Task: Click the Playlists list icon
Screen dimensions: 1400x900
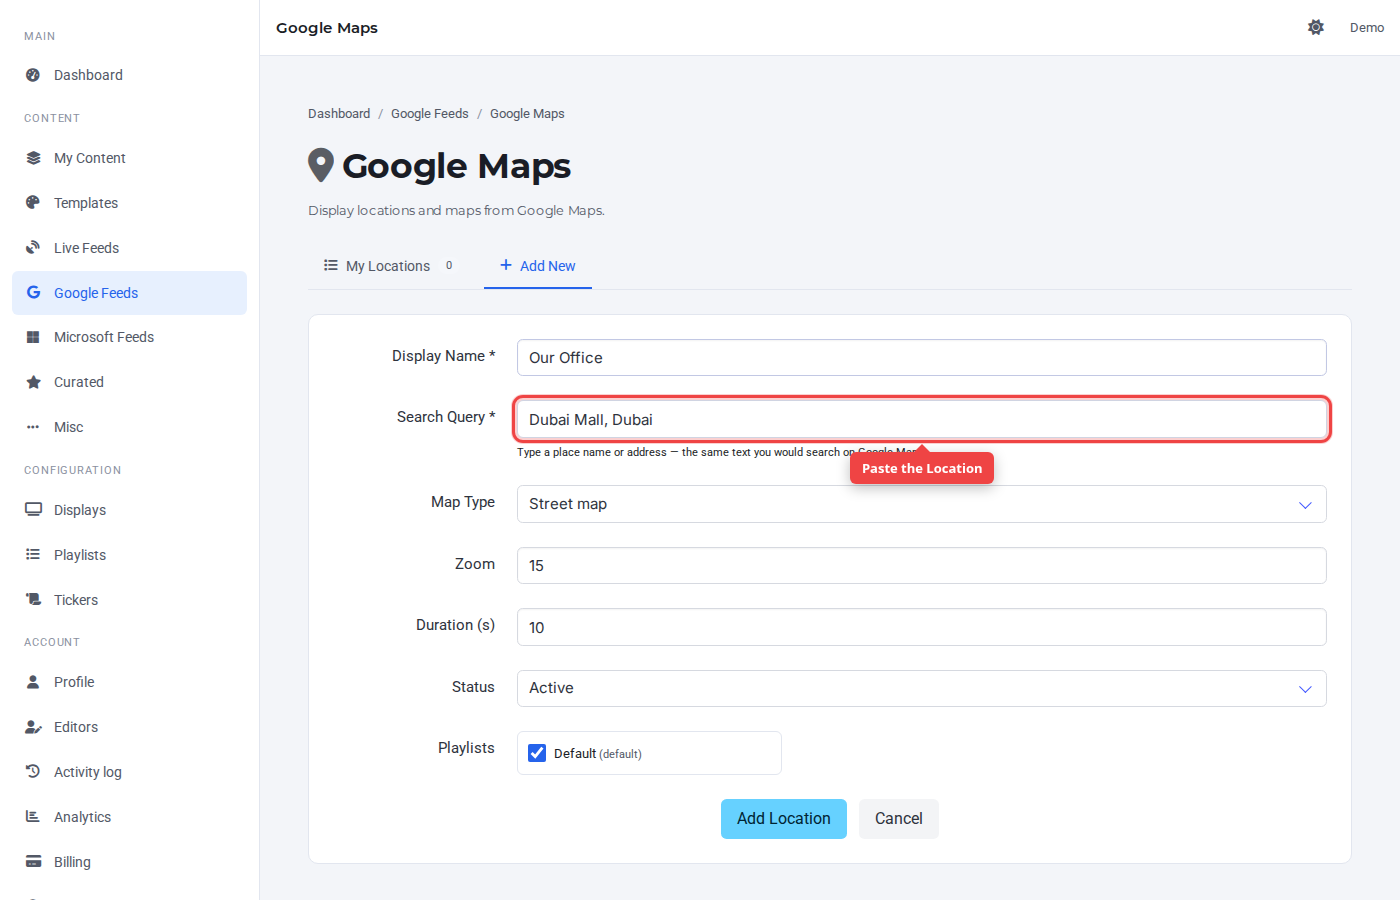Action: pyautogui.click(x=33, y=555)
